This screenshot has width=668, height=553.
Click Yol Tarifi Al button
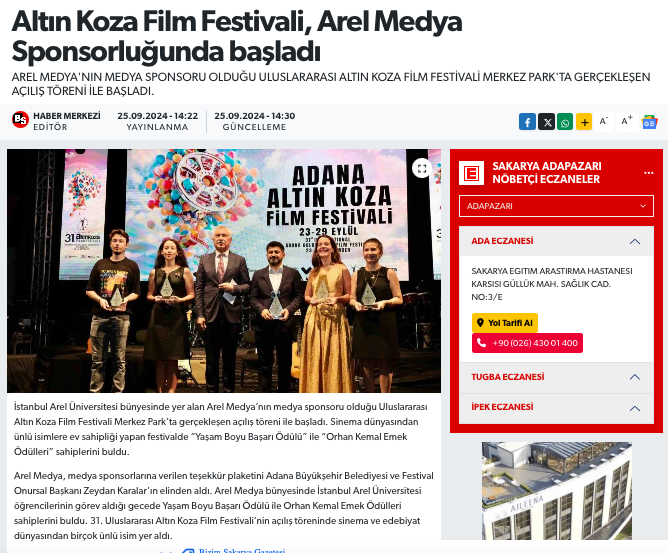505,323
